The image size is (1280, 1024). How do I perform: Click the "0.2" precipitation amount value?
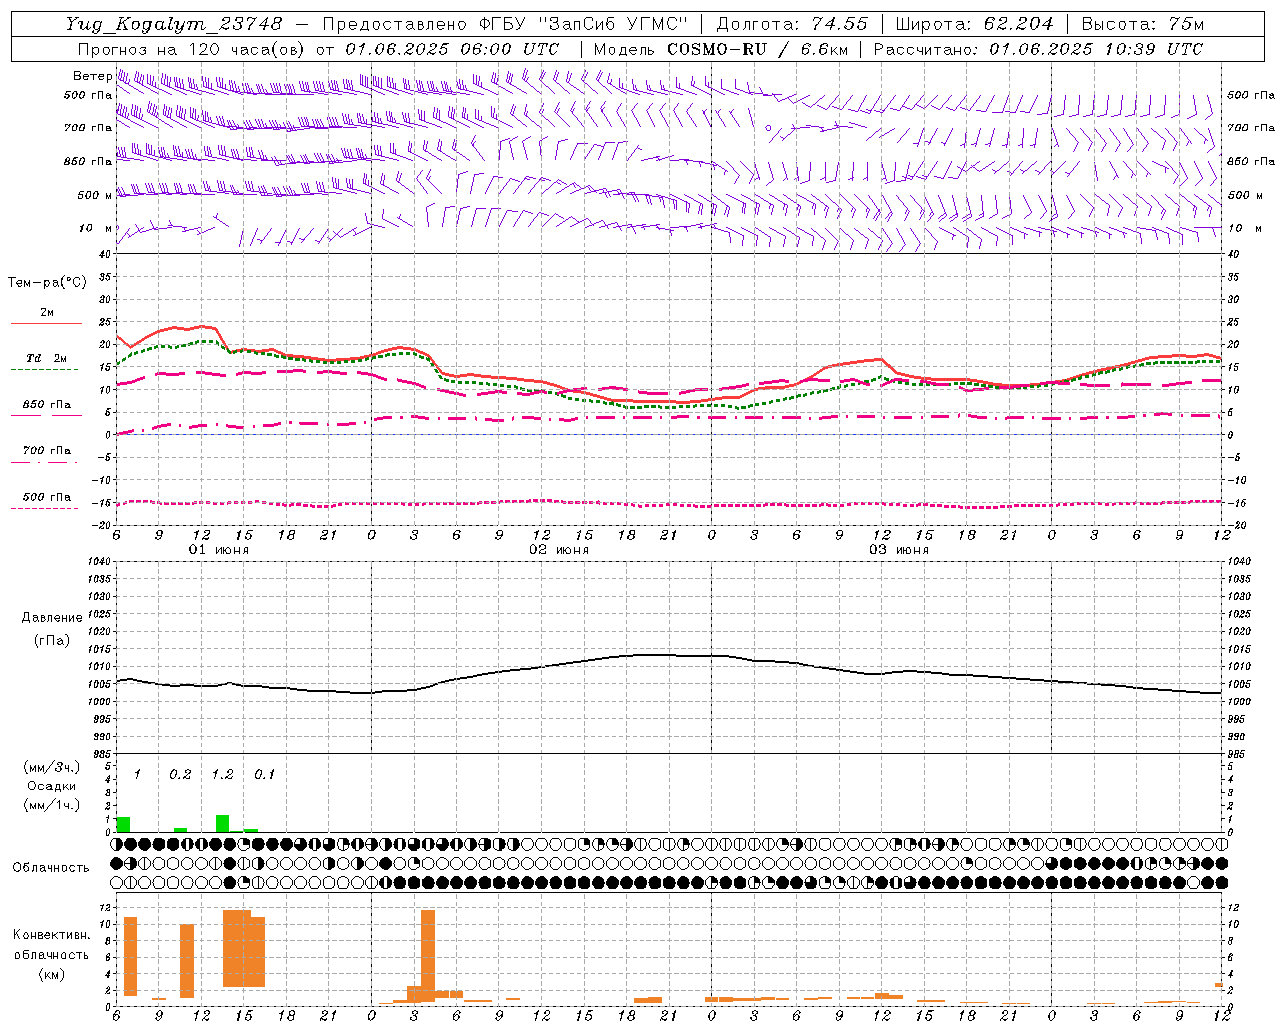coord(180,774)
